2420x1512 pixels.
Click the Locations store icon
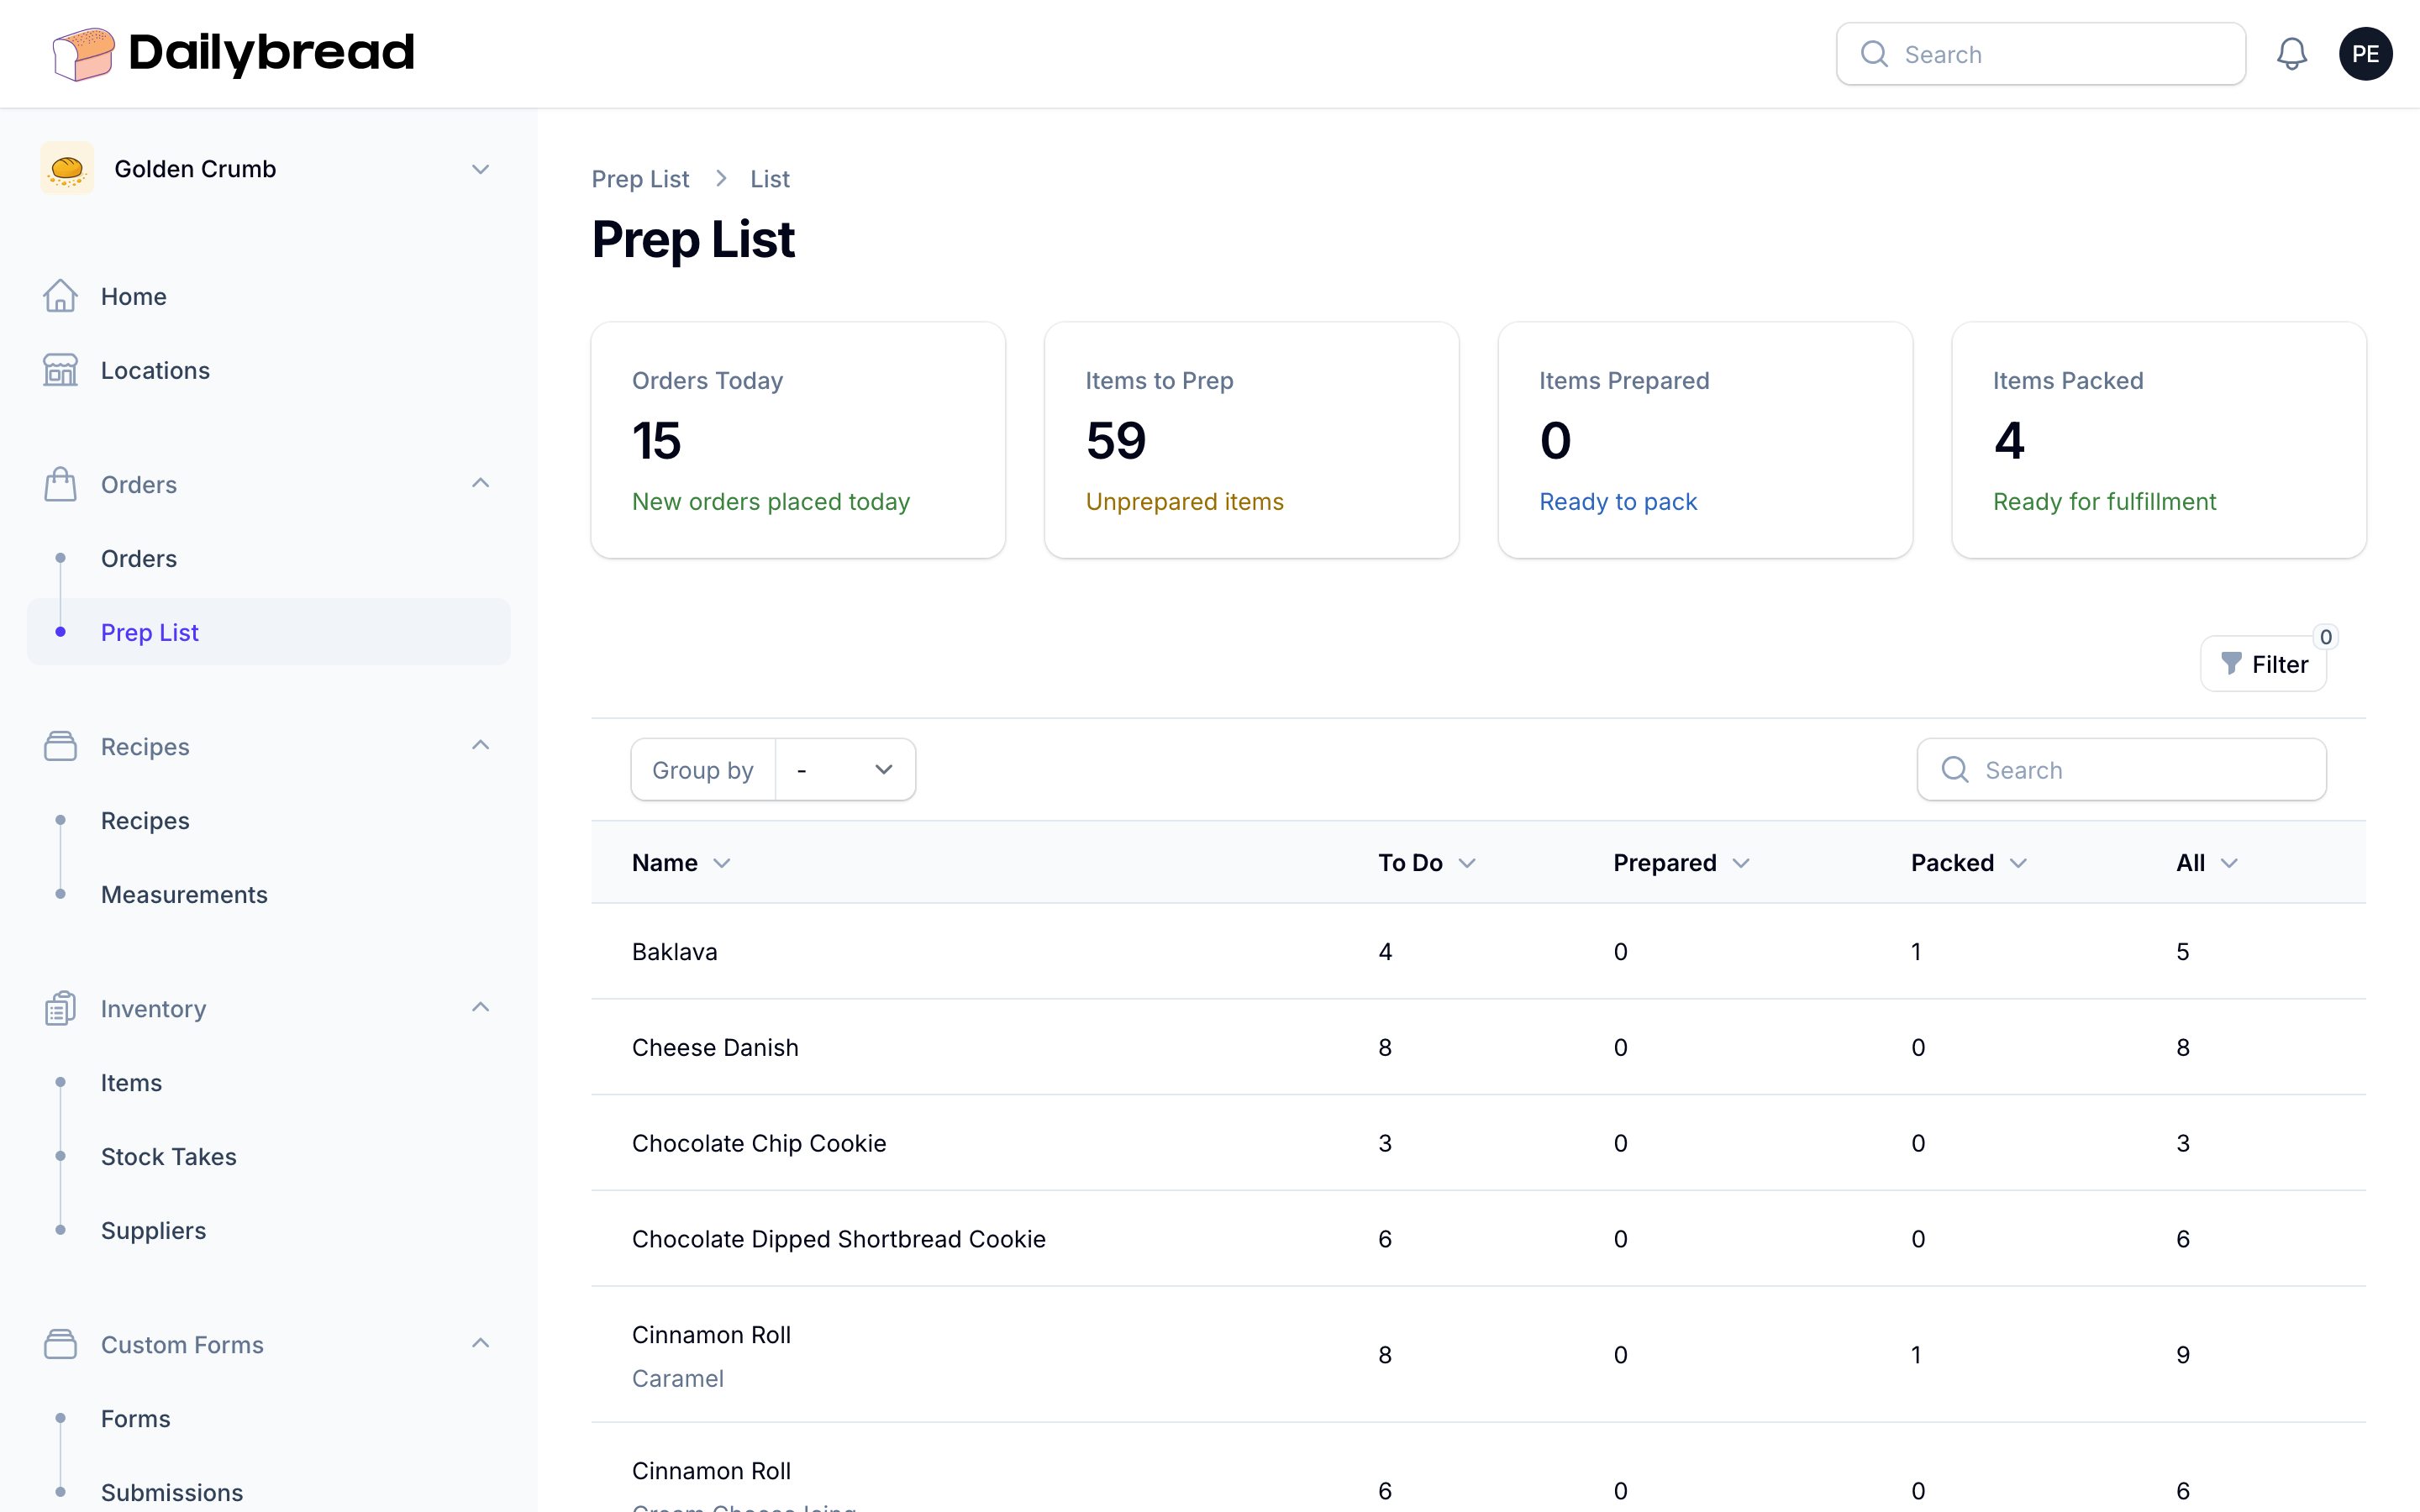click(x=60, y=370)
